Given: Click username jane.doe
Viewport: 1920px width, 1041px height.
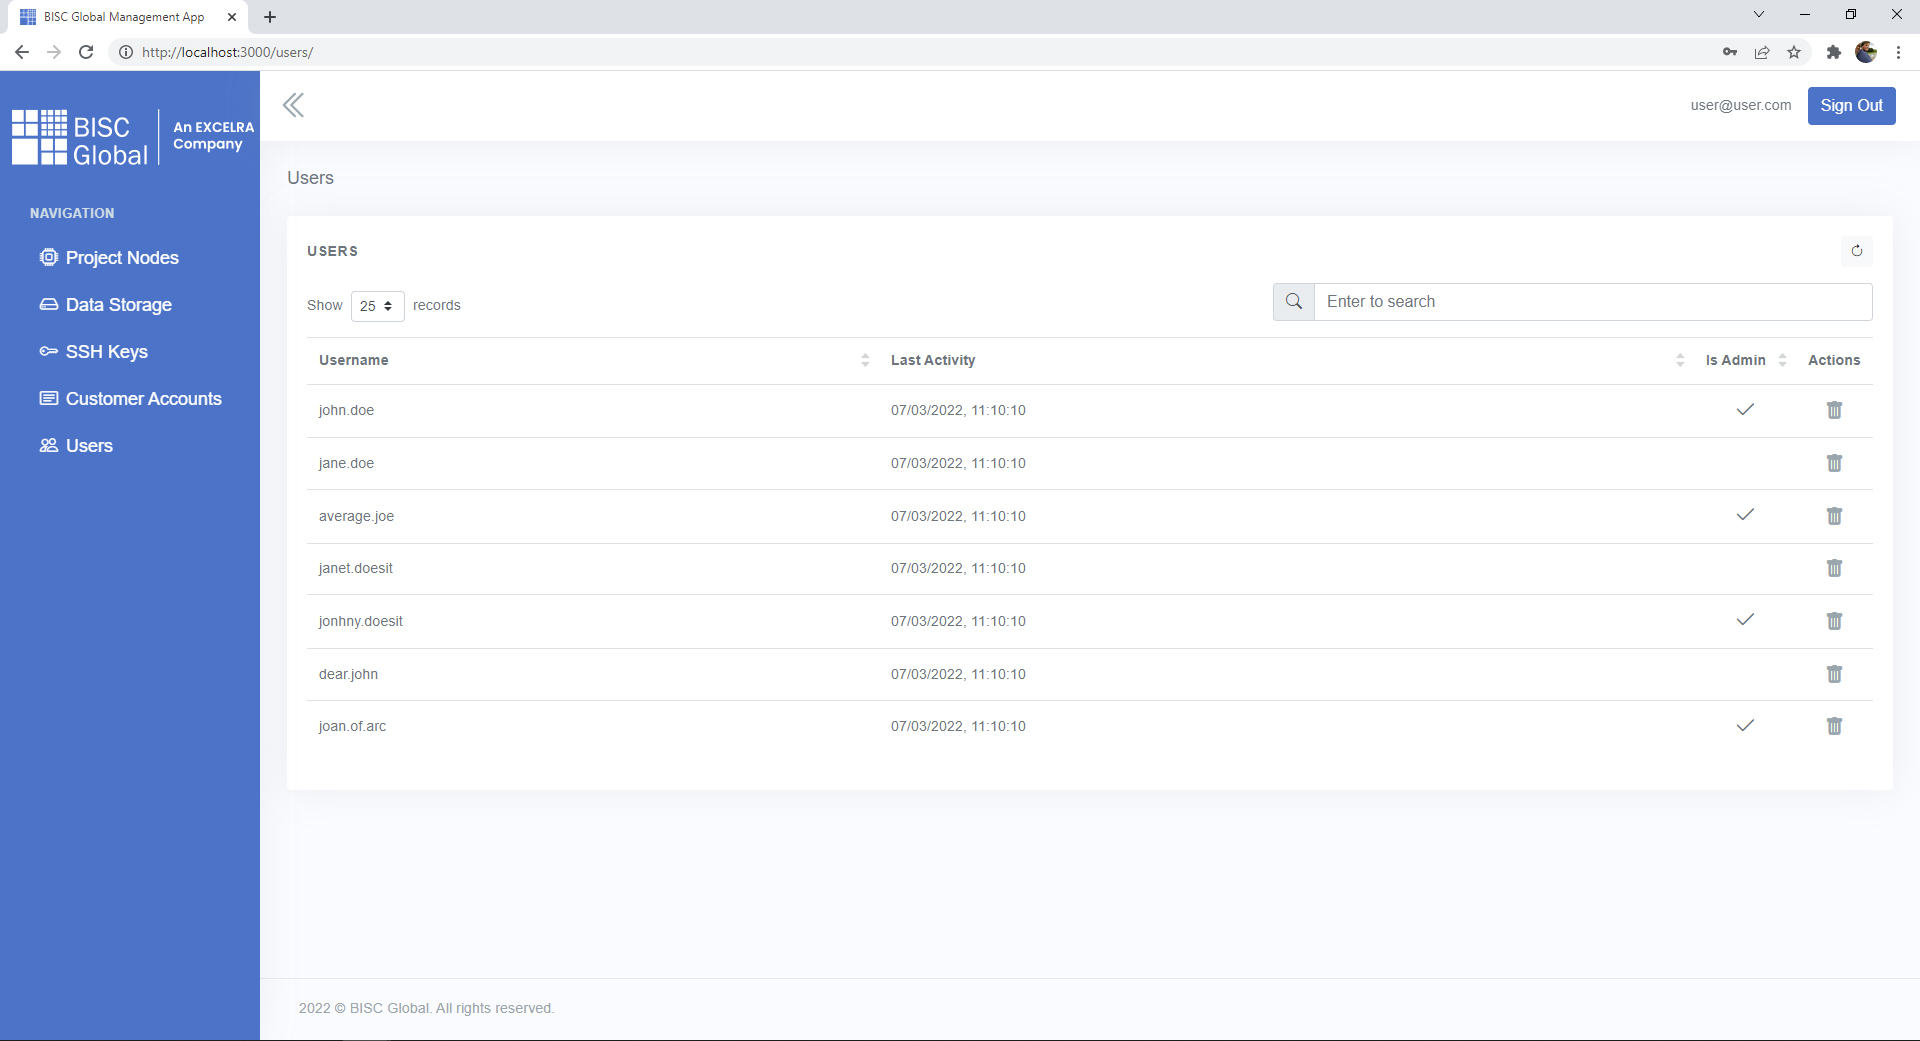Looking at the screenshot, I should pyautogui.click(x=346, y=463).
